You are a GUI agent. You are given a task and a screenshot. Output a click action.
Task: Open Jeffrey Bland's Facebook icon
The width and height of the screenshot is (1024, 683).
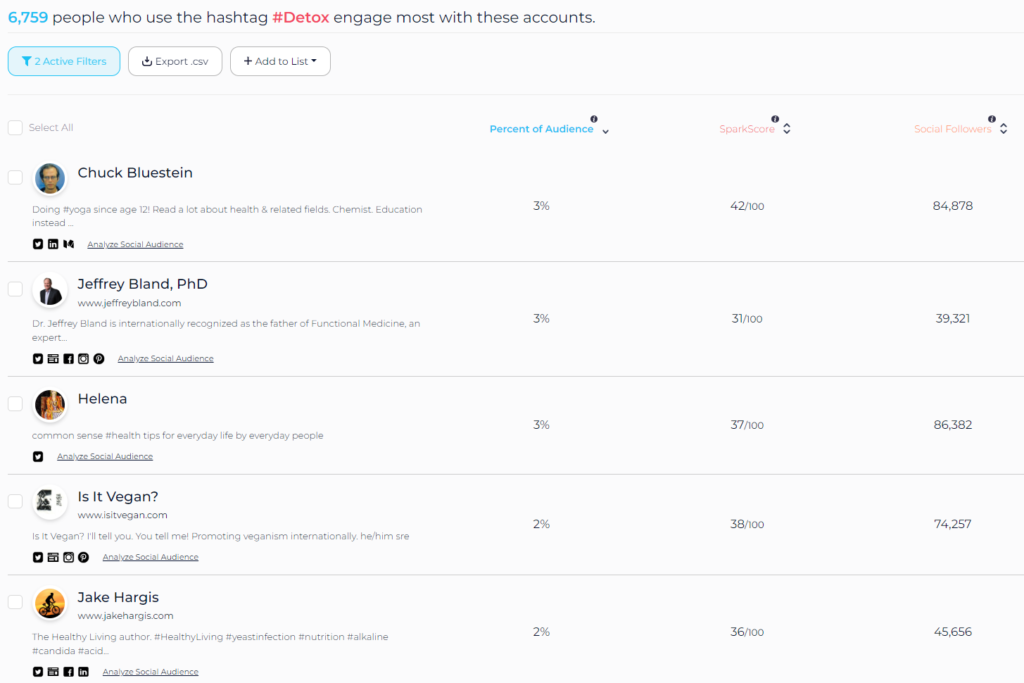coord(69,358)
